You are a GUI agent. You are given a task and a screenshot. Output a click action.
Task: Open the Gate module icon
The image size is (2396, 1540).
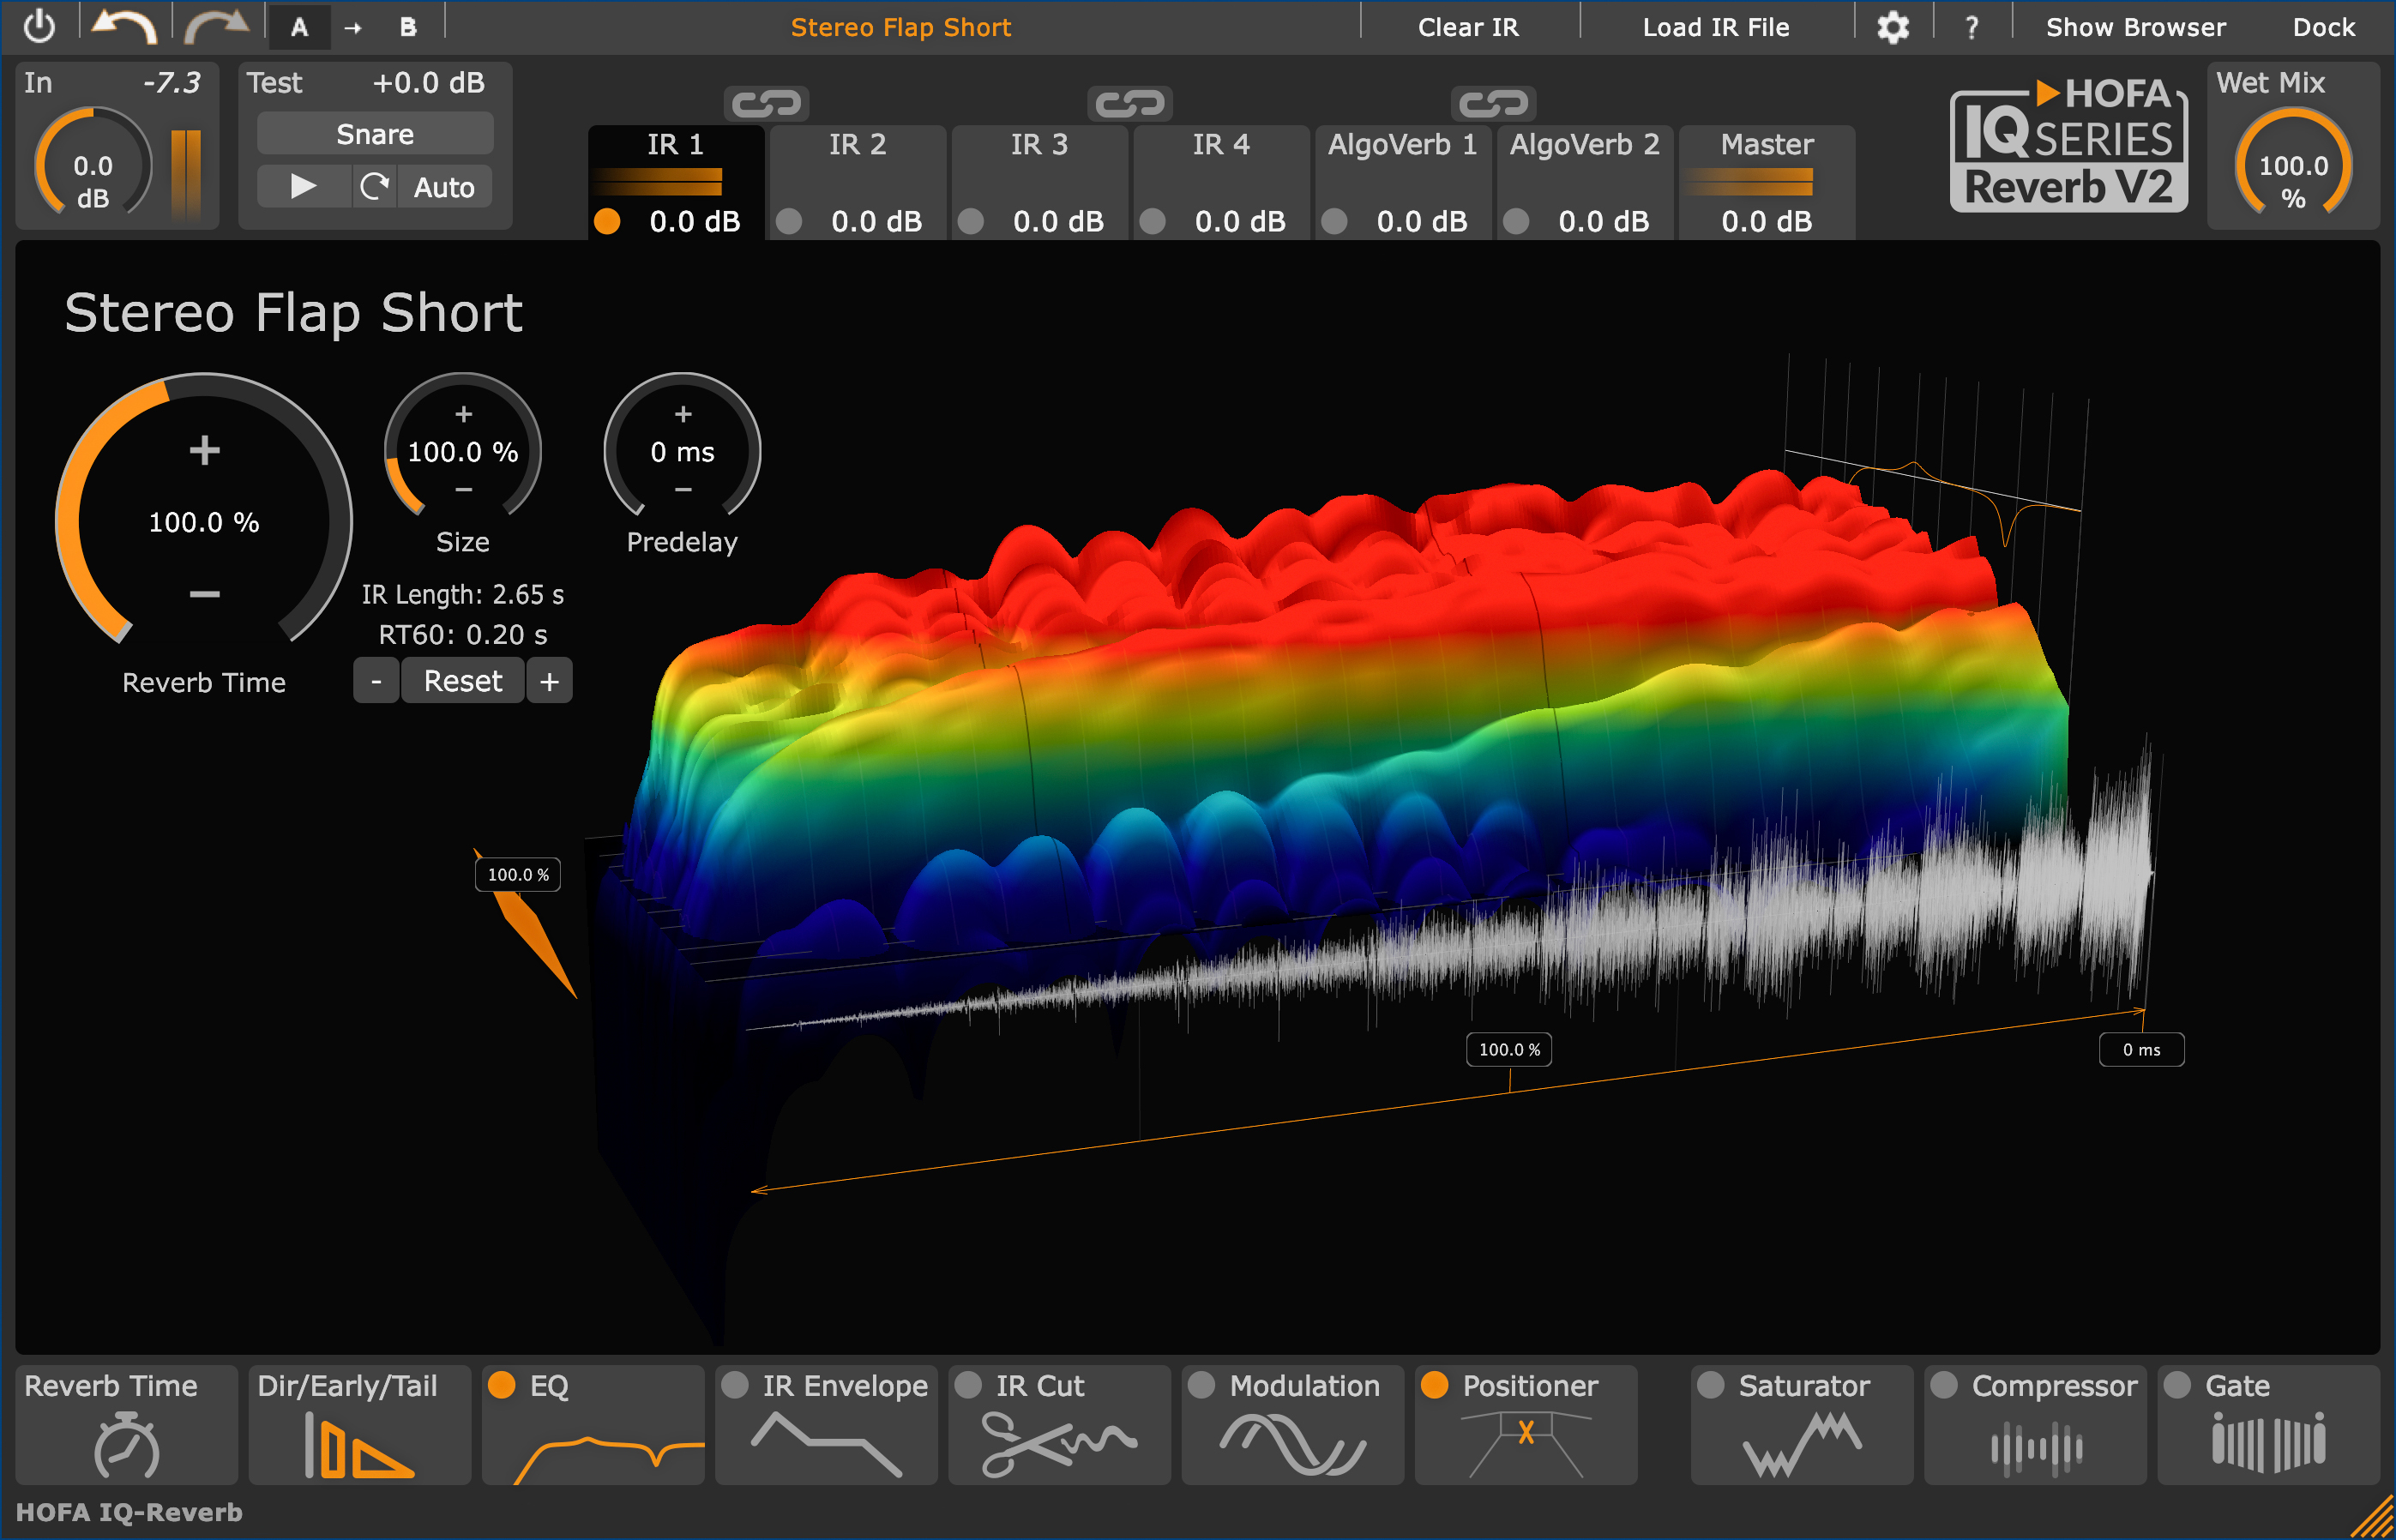point(2268,1444)
